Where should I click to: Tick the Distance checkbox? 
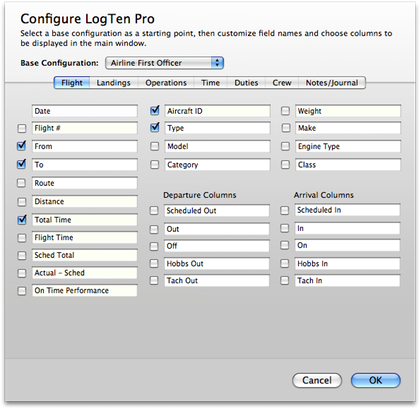[x=22, y=202]
